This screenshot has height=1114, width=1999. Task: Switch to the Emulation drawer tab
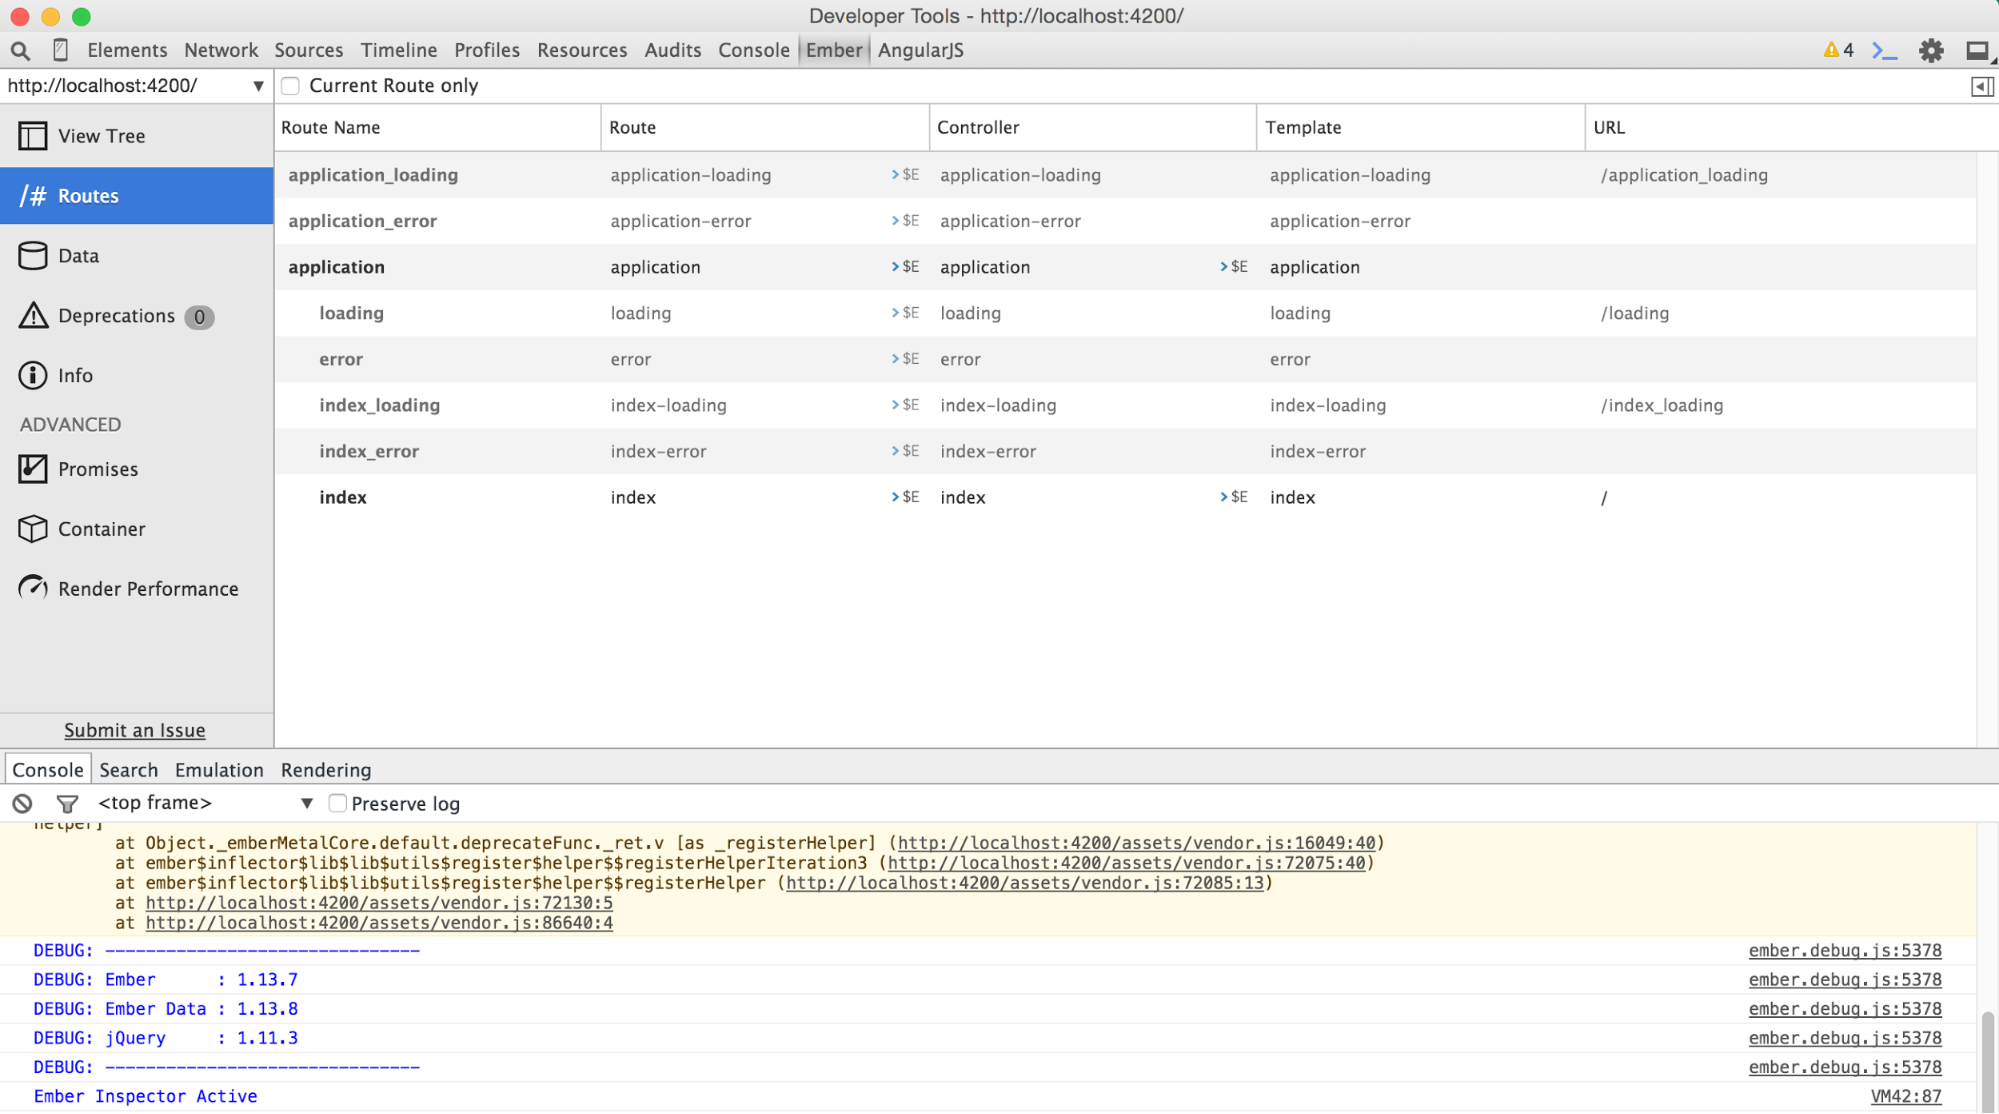(x=219, y=770)
